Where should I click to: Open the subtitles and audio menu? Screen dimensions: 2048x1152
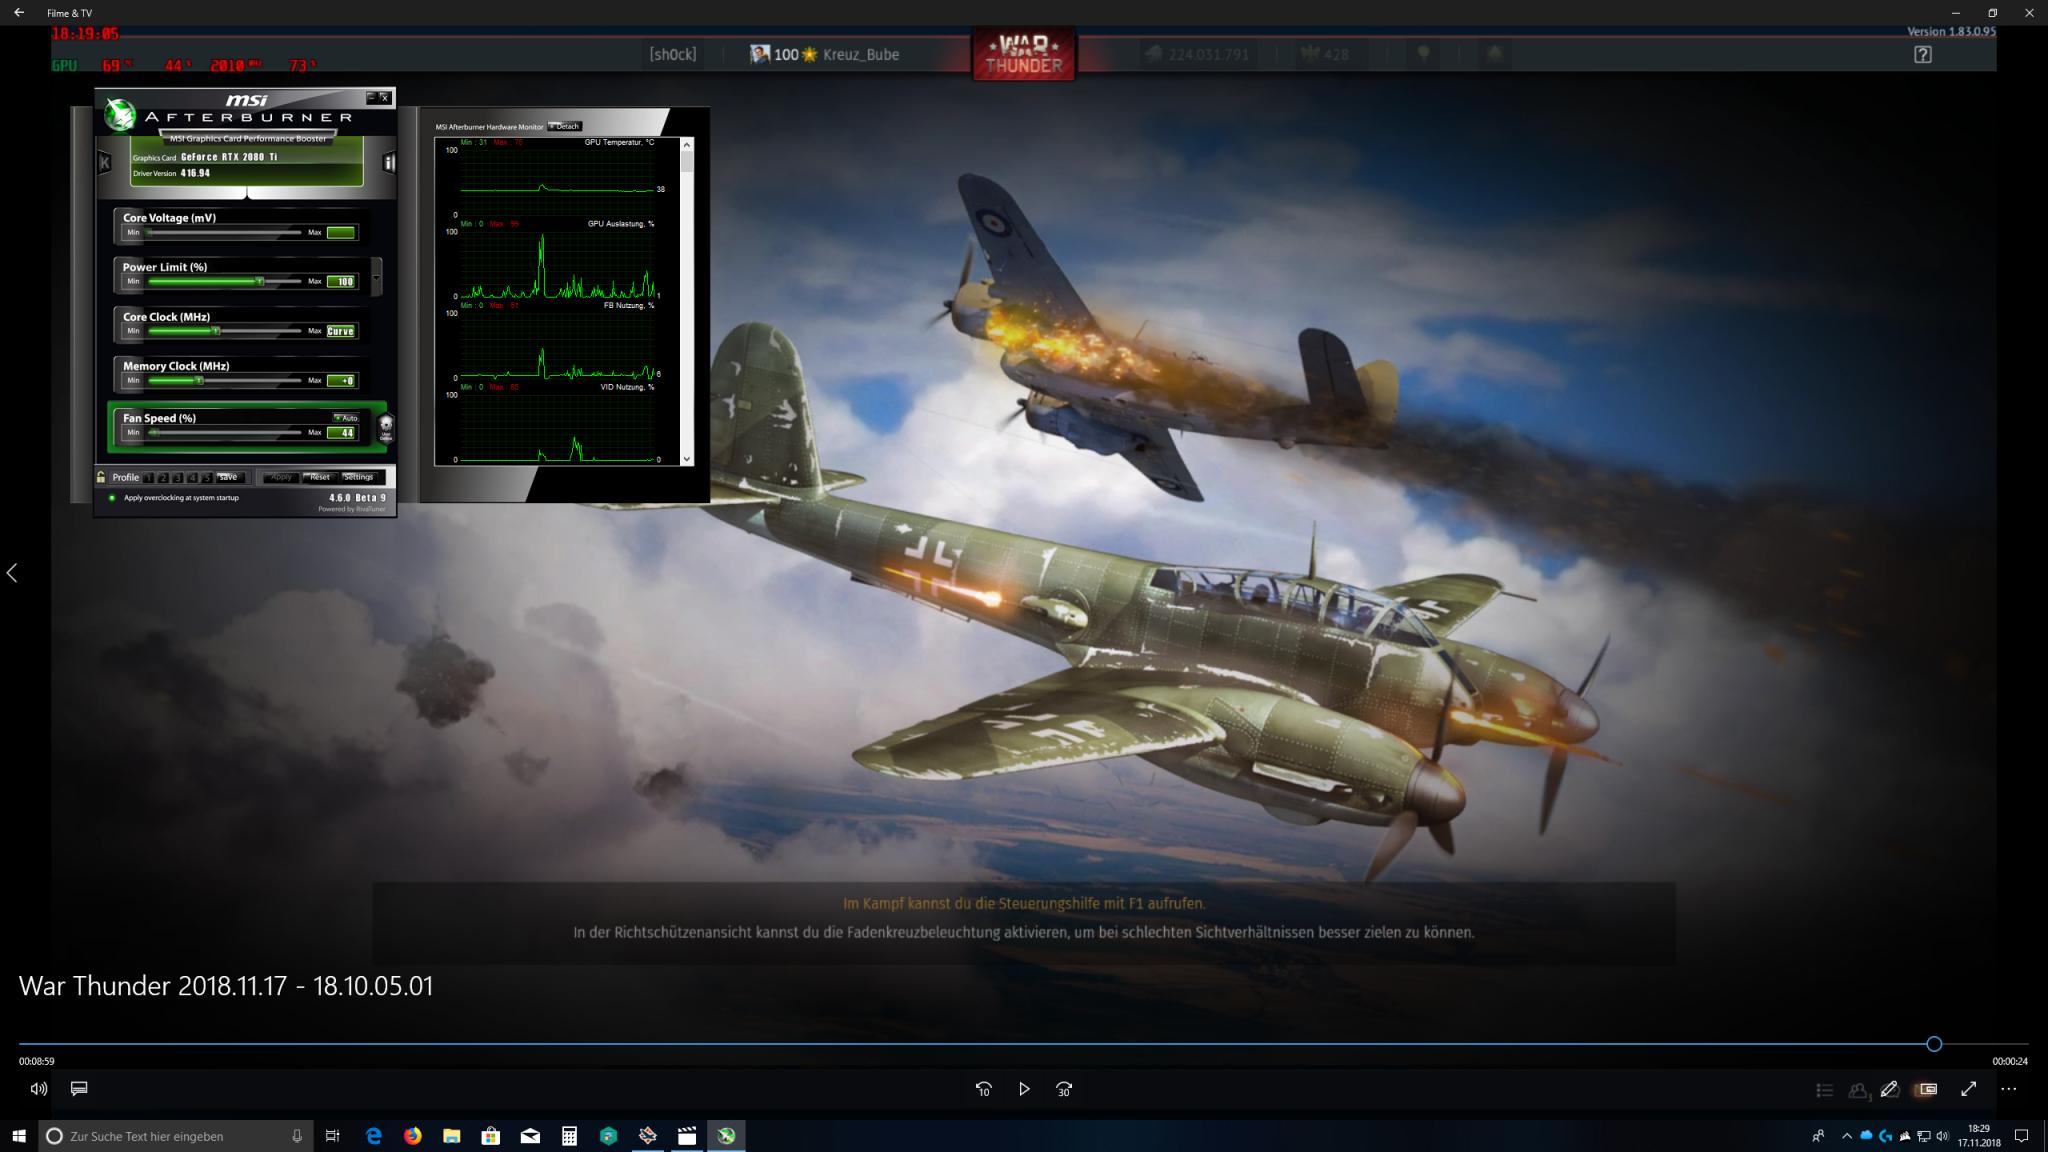[x=79, y=1089]
